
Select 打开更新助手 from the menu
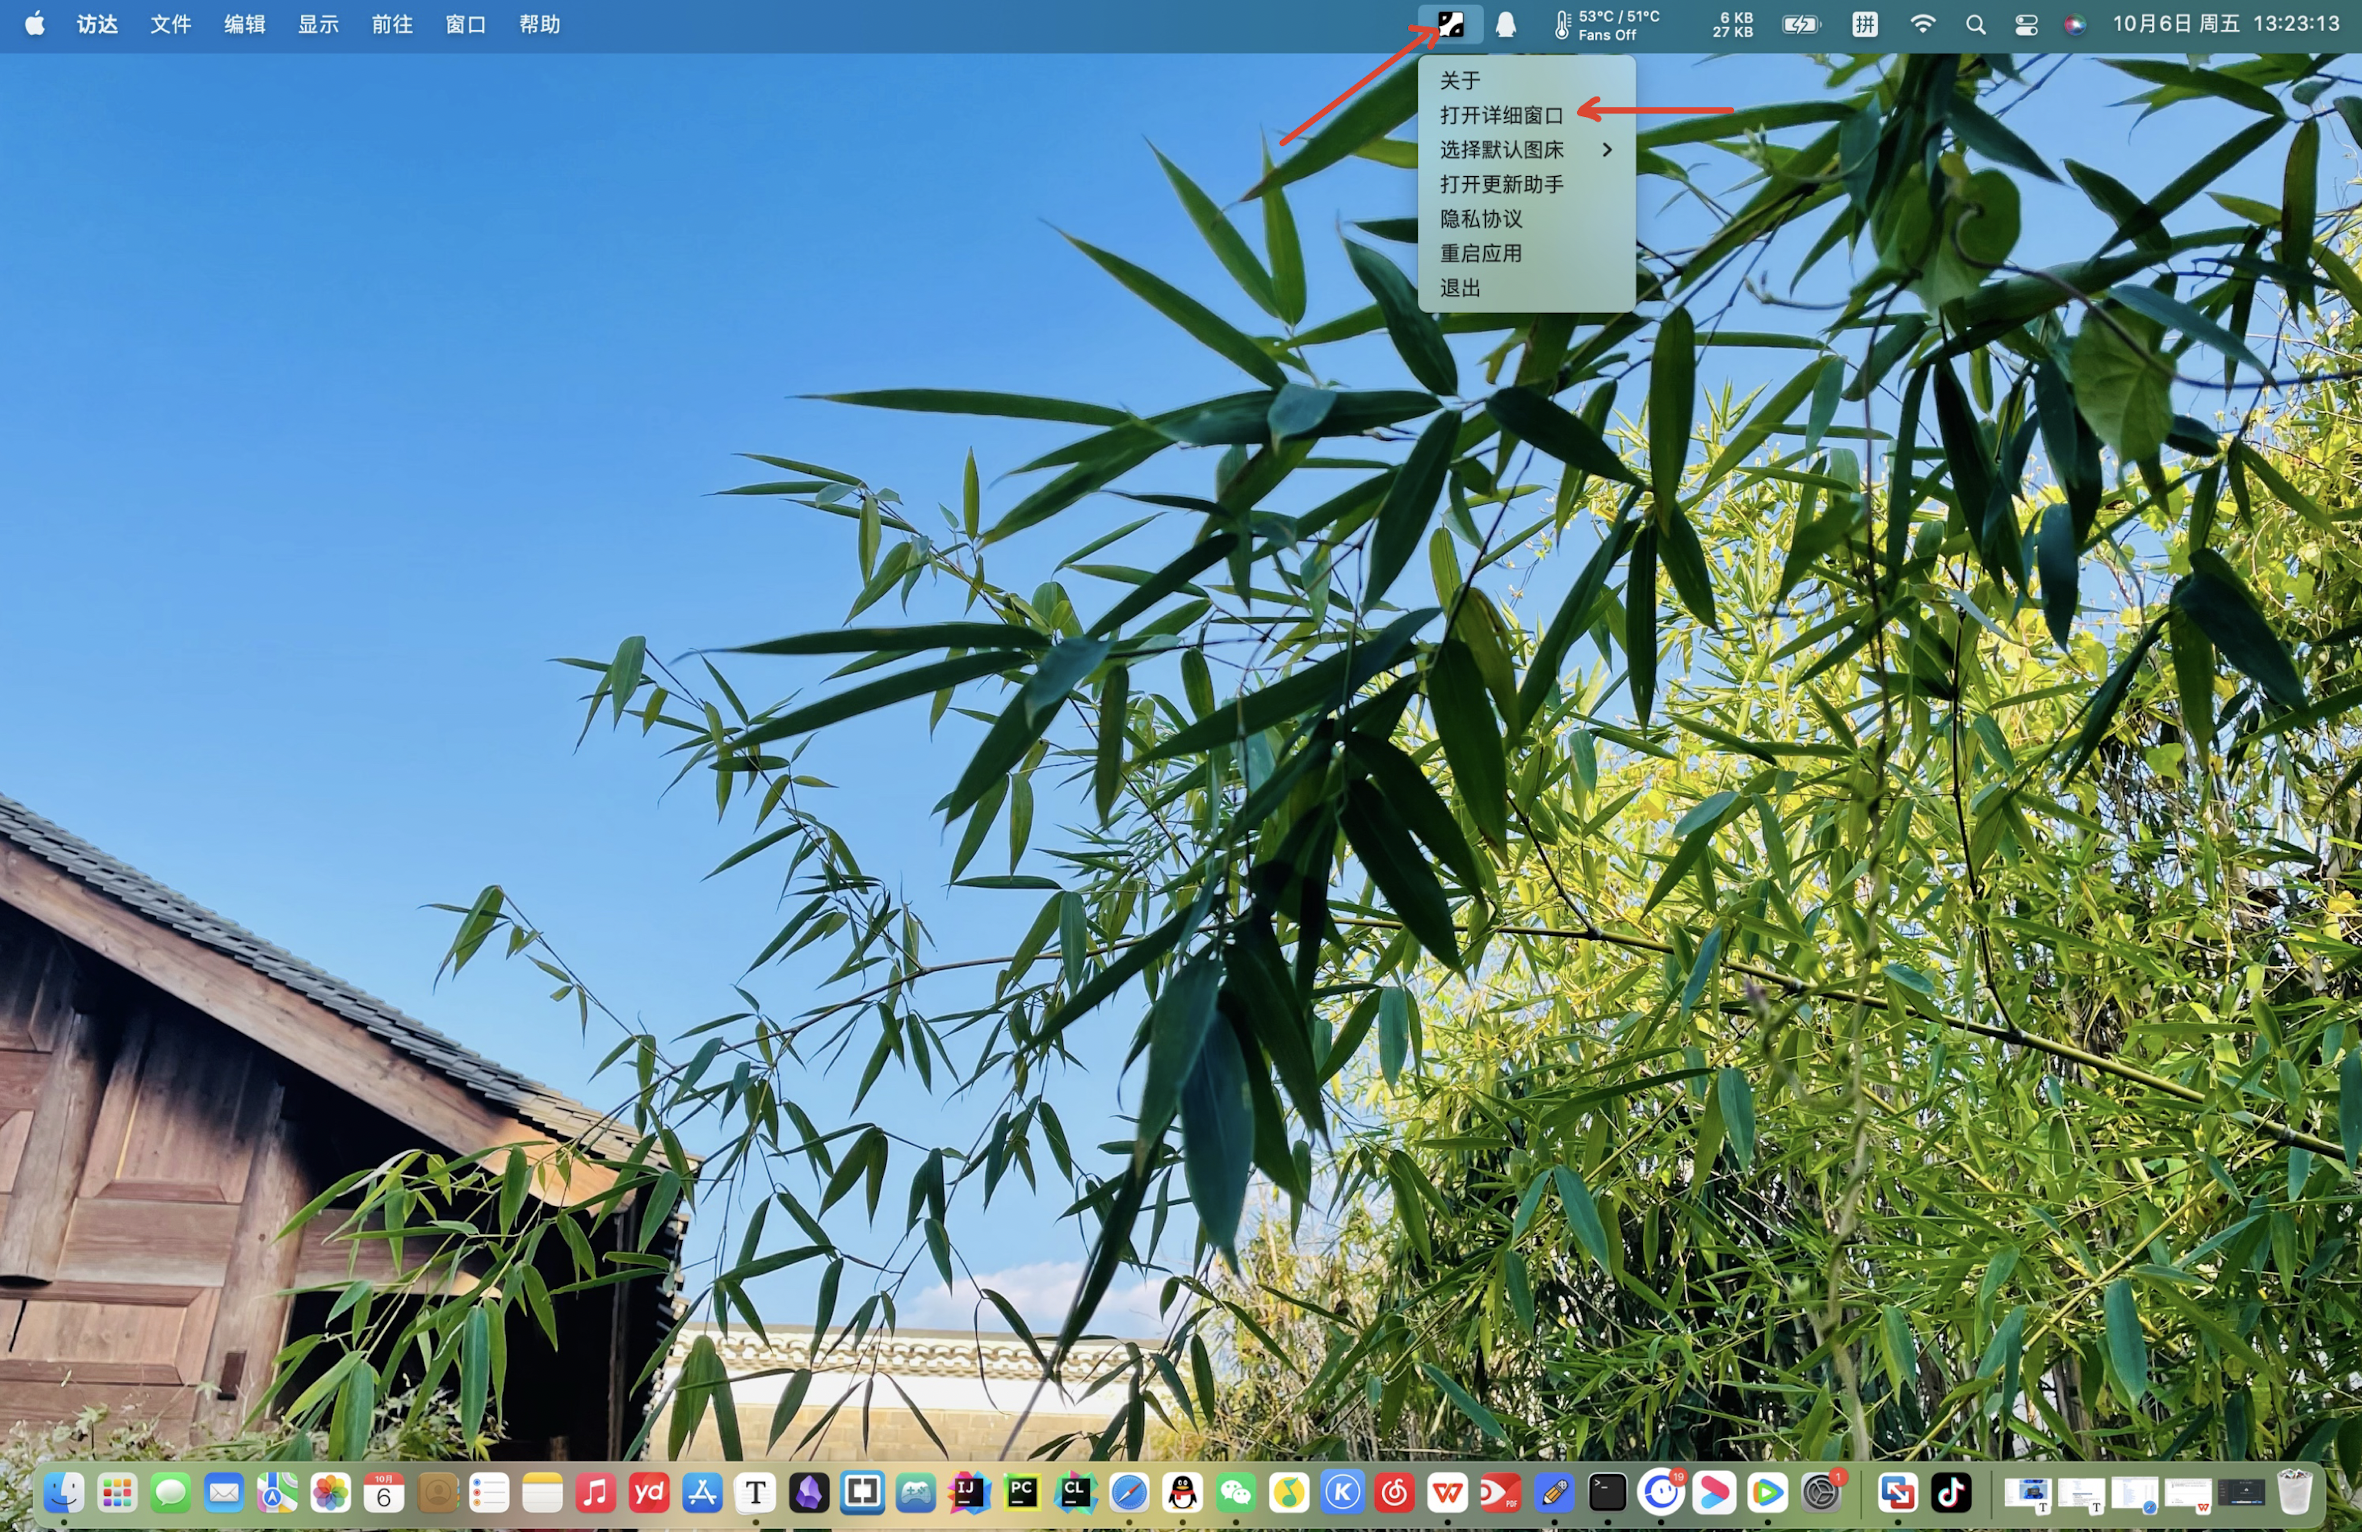tap(1500, 184)
